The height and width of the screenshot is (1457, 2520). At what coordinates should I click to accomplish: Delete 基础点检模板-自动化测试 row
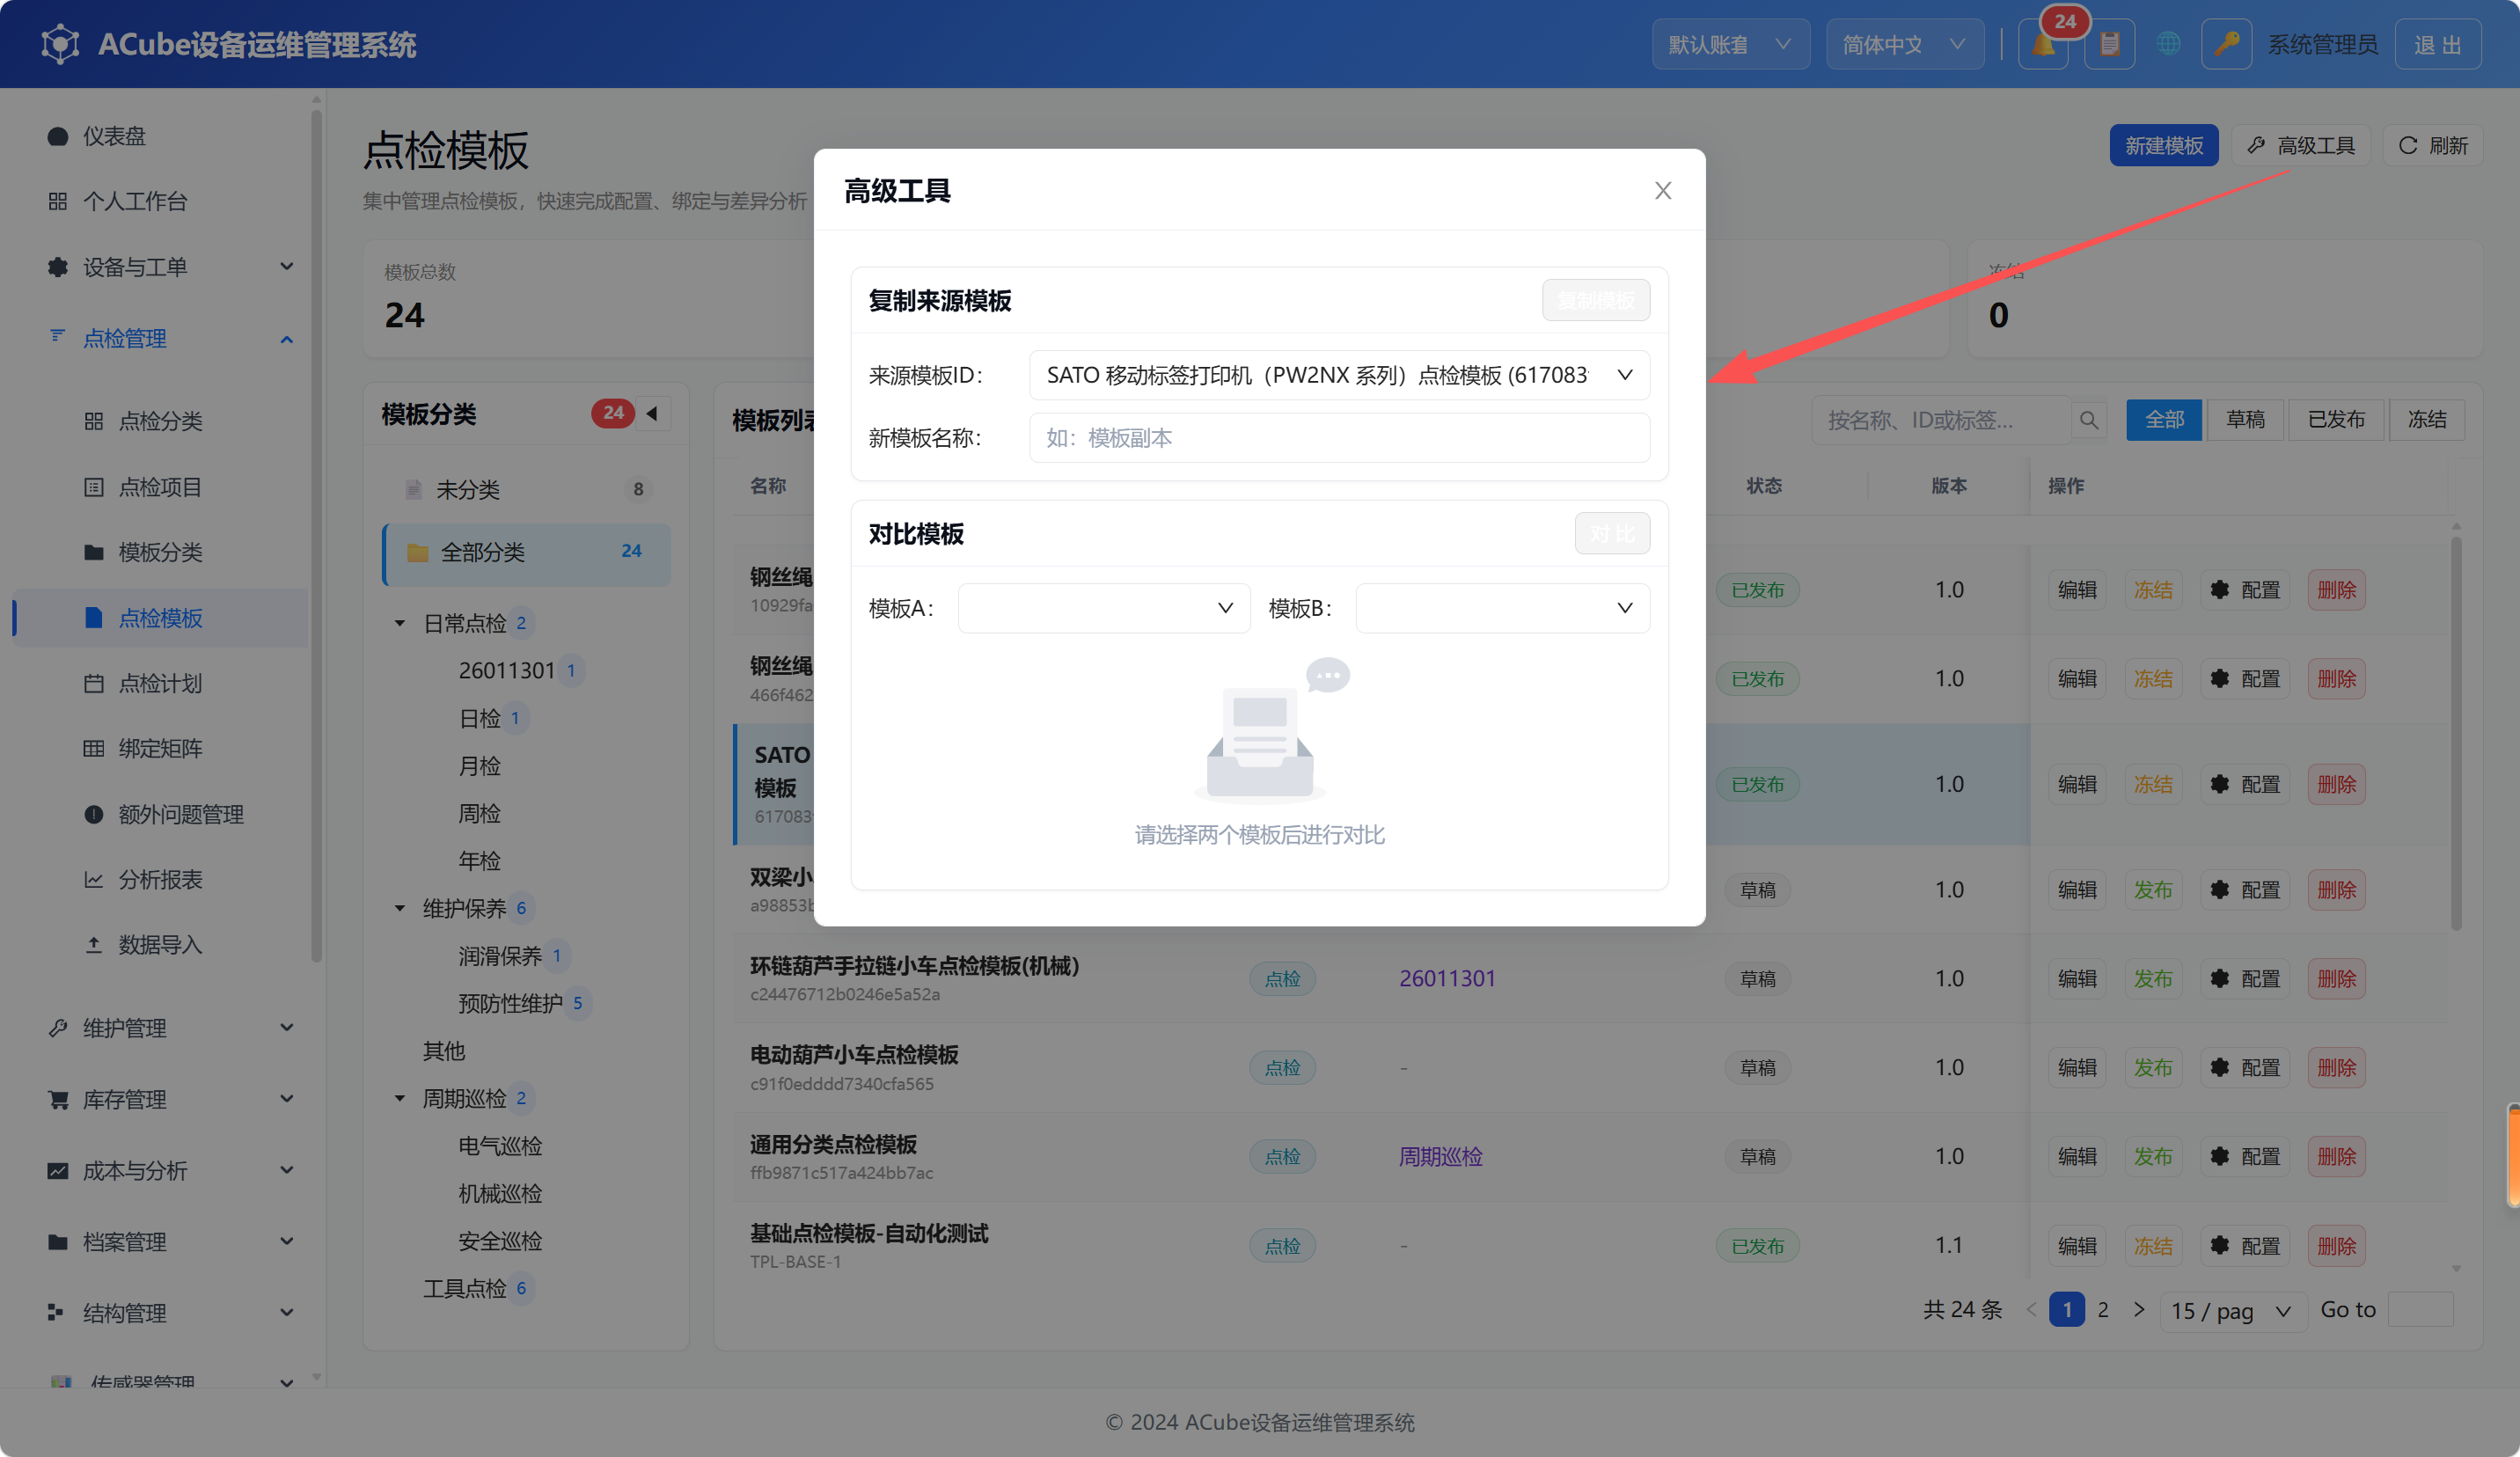coord(2336,1246)
